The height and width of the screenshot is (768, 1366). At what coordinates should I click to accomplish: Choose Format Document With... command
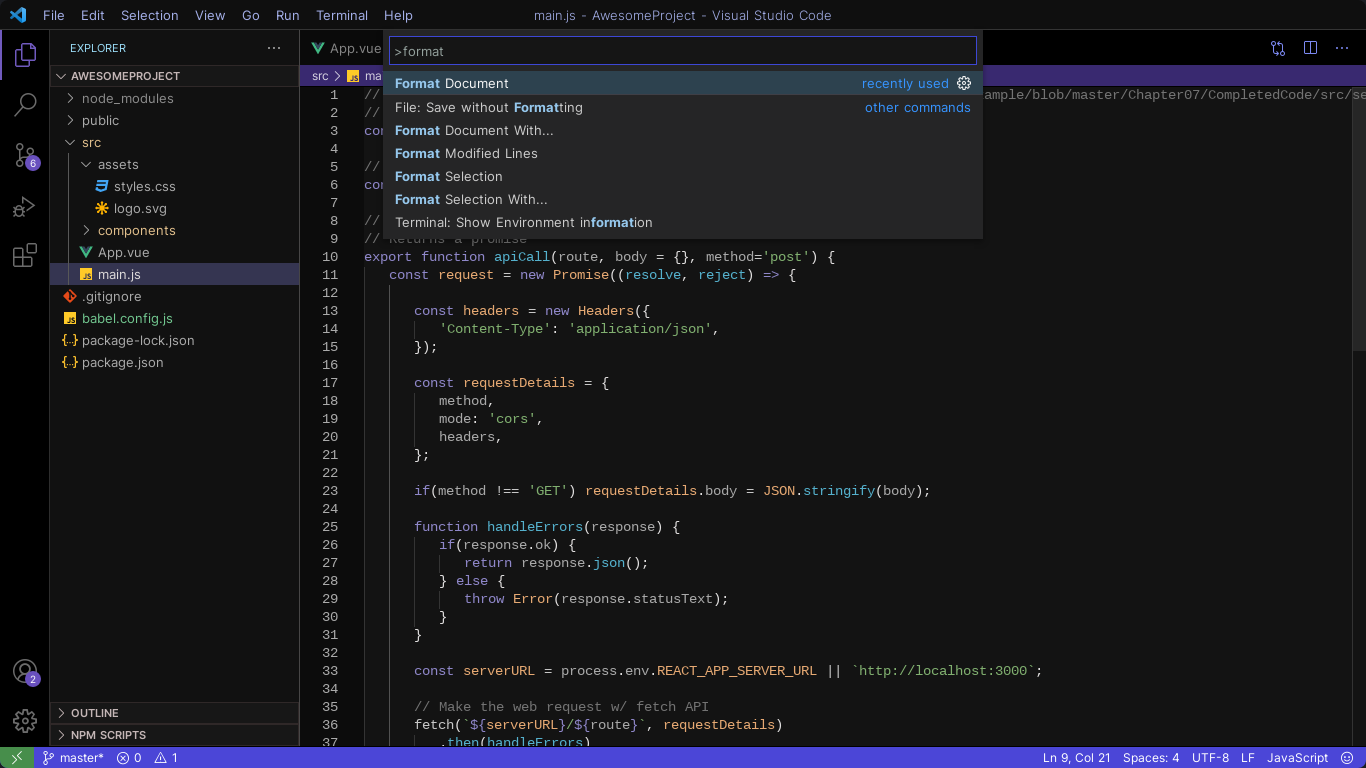[683, 130]
